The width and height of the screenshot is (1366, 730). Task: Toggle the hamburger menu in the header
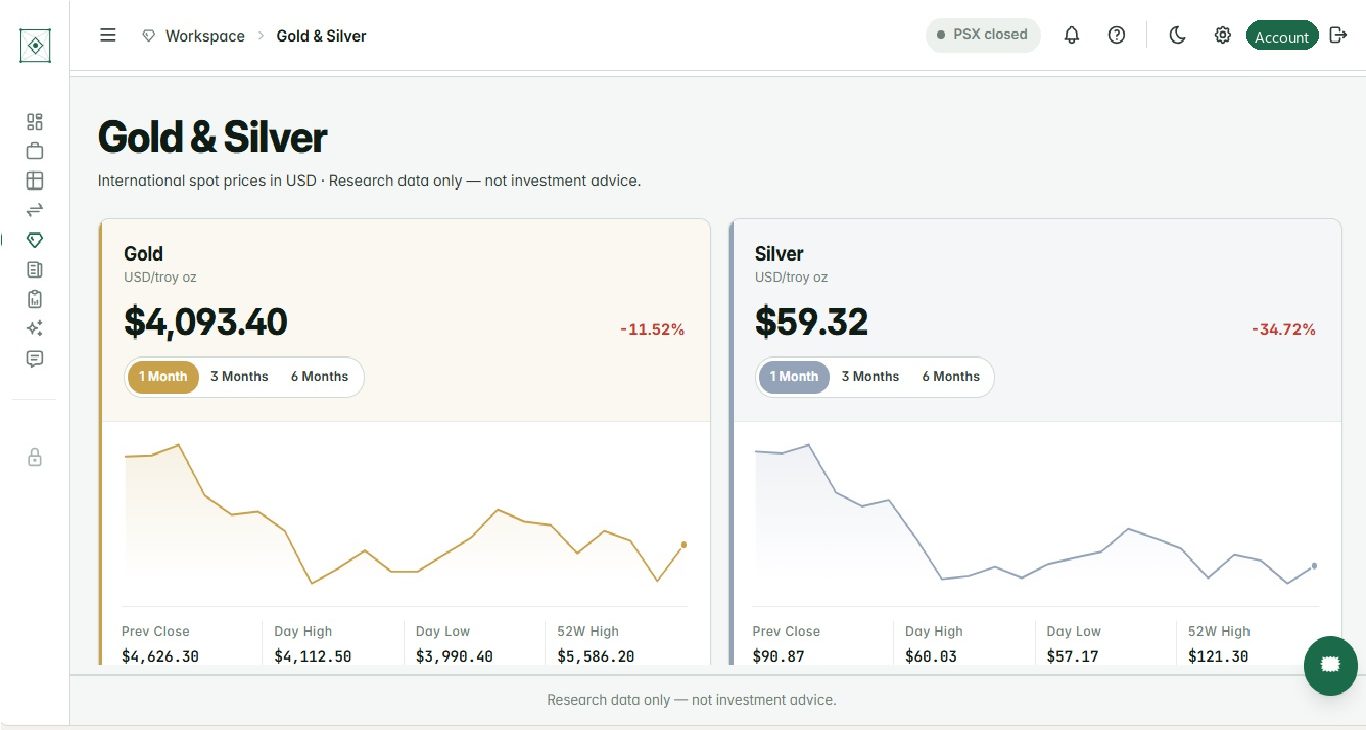point(108,35)
